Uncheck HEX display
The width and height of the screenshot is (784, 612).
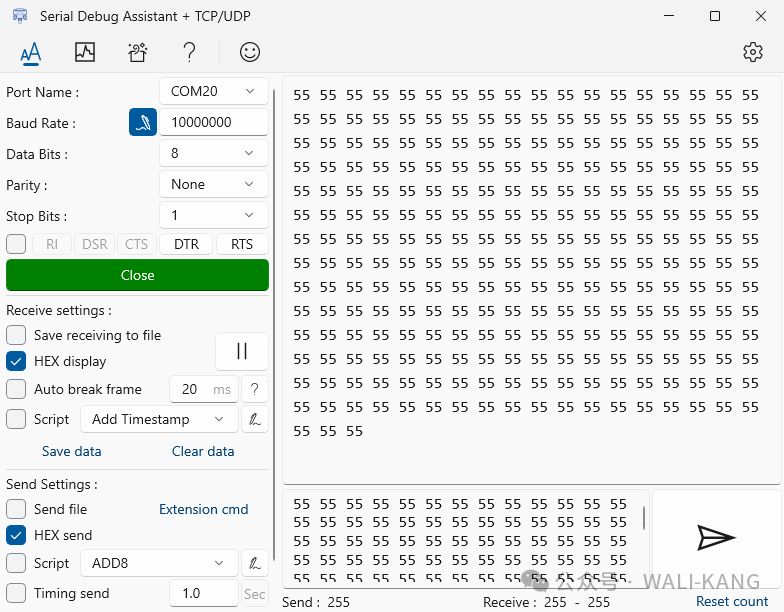(16, 361)
